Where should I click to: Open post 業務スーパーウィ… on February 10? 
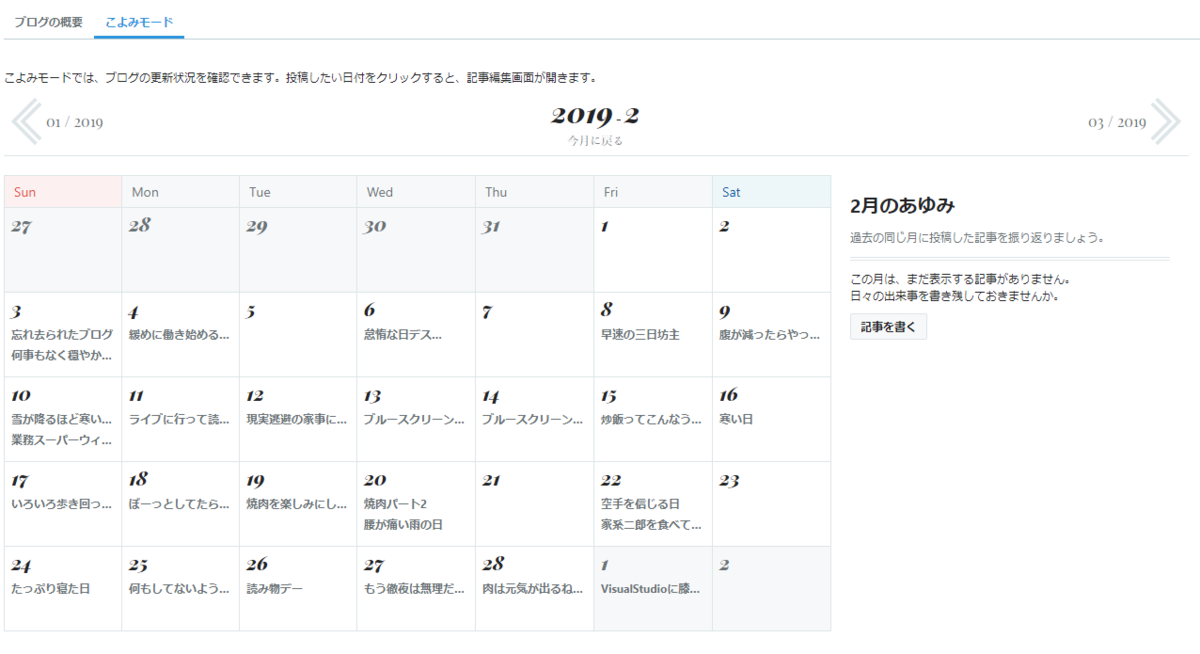click(62, 440)
